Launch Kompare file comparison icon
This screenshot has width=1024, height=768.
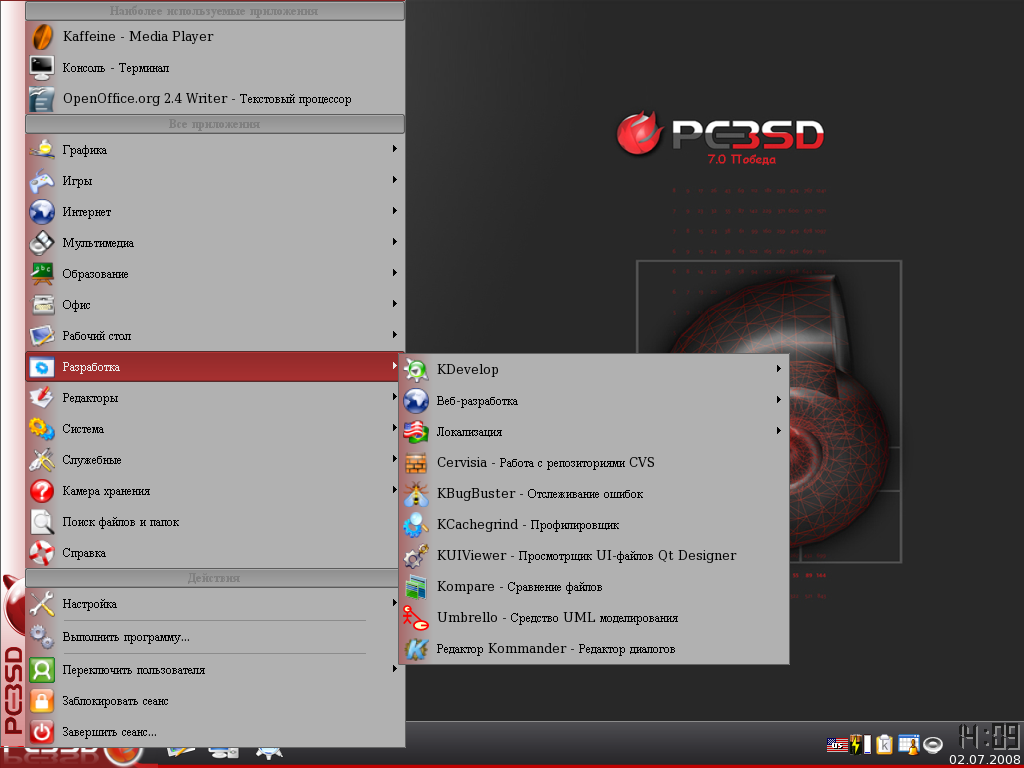[415, 587]
